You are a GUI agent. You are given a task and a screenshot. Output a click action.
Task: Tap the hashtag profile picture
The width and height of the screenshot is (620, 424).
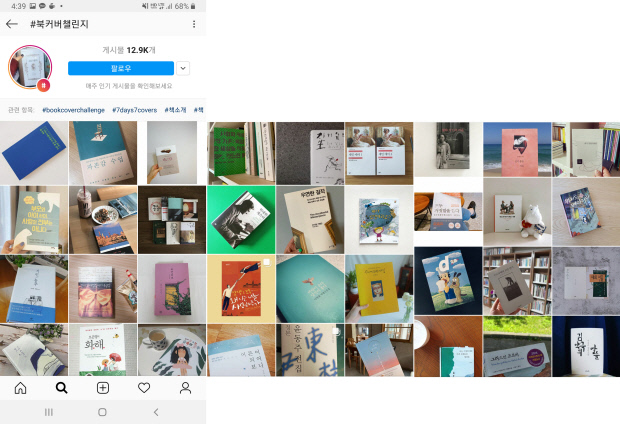(30, 66)
